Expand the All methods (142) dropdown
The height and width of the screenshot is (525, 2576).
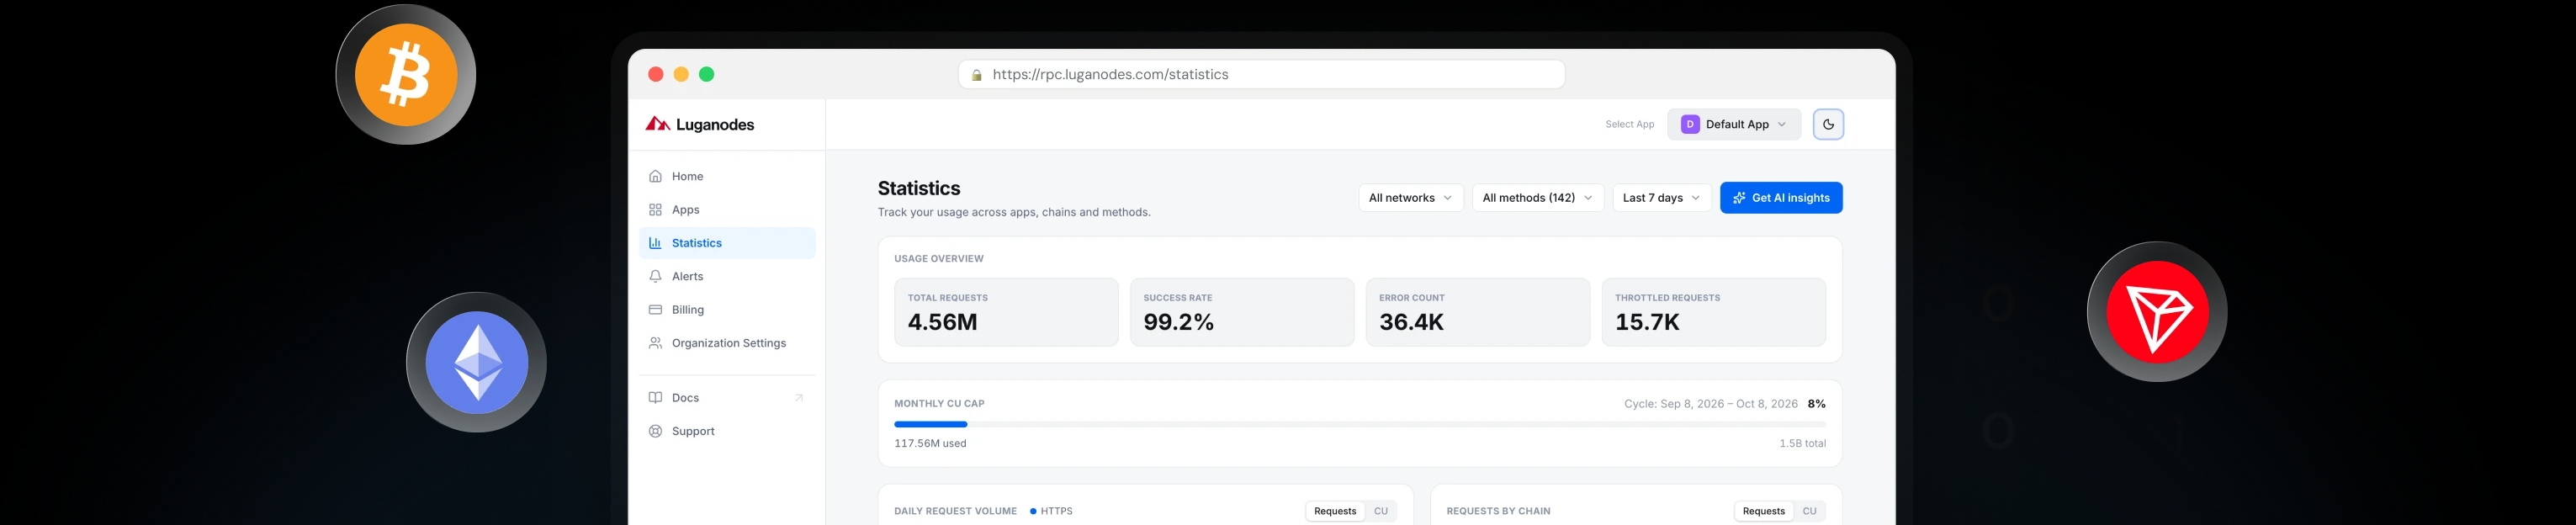[x=1538, y=198]
